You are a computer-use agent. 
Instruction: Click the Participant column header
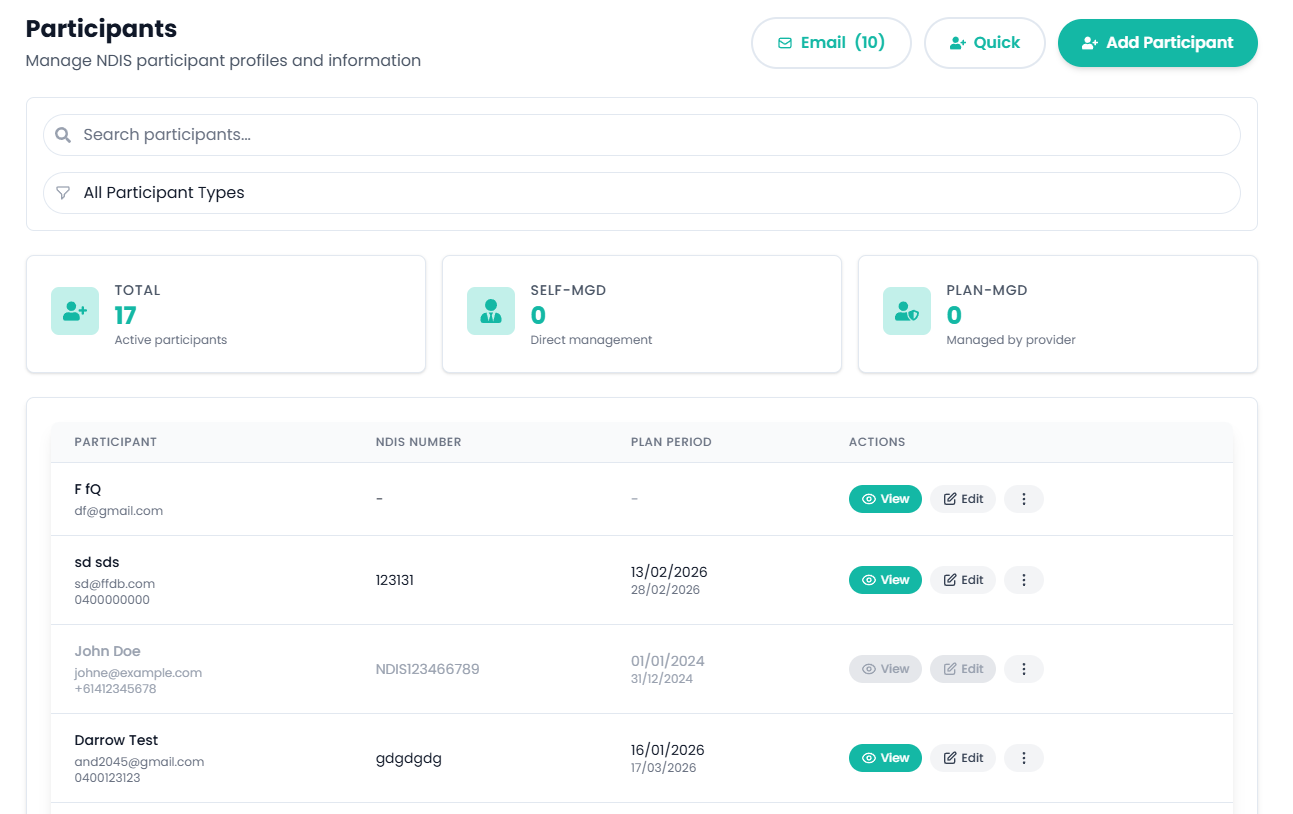[115, 442]
